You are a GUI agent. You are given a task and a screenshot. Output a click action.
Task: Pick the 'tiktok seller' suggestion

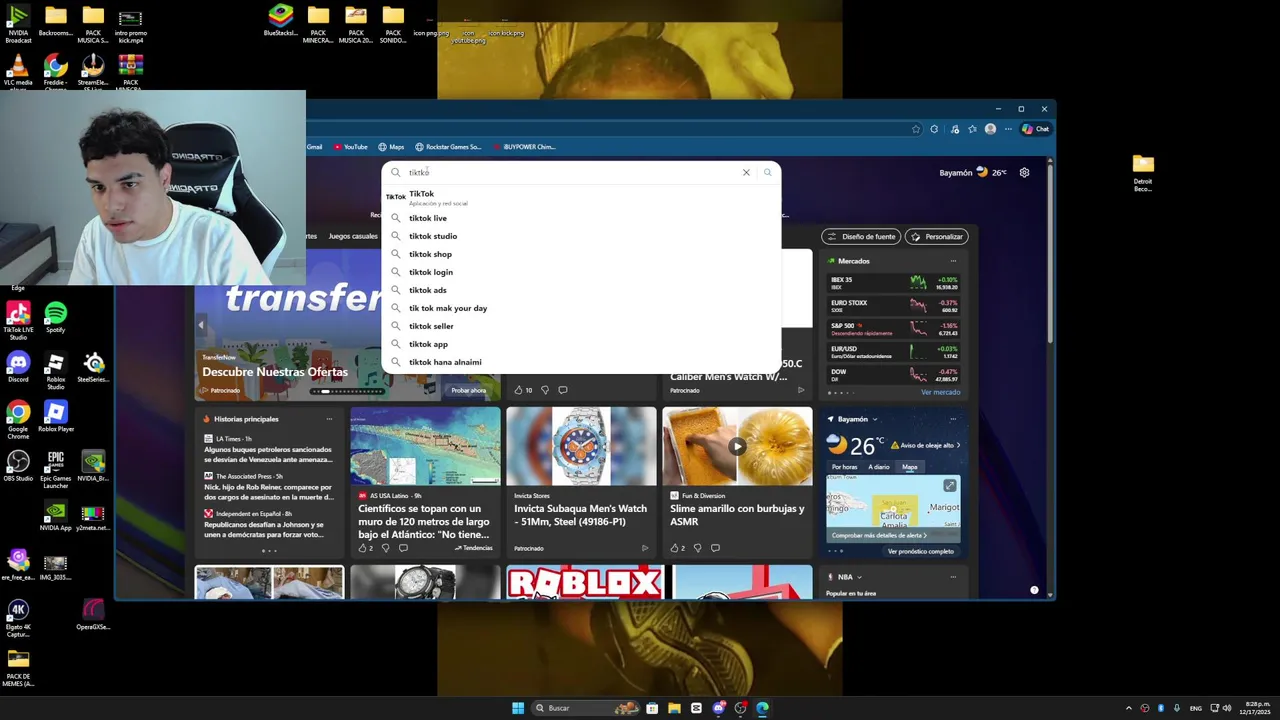pyautogui.click(x=581, y=326)
